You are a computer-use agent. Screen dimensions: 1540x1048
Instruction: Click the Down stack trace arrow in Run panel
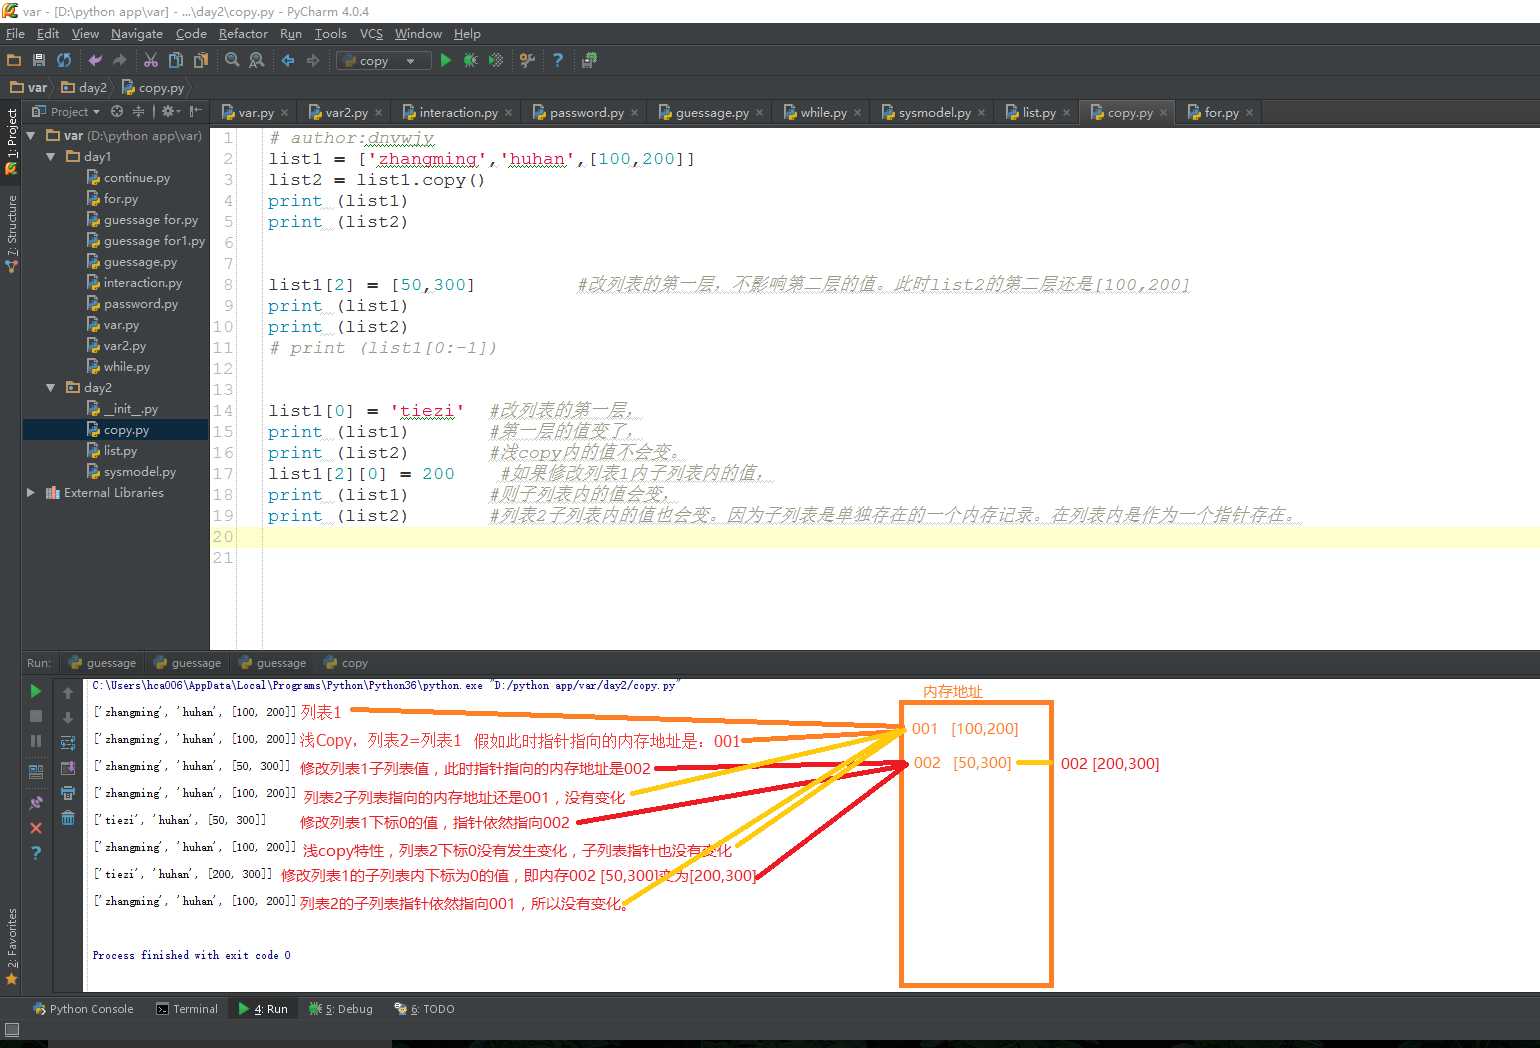coord(68,718)
